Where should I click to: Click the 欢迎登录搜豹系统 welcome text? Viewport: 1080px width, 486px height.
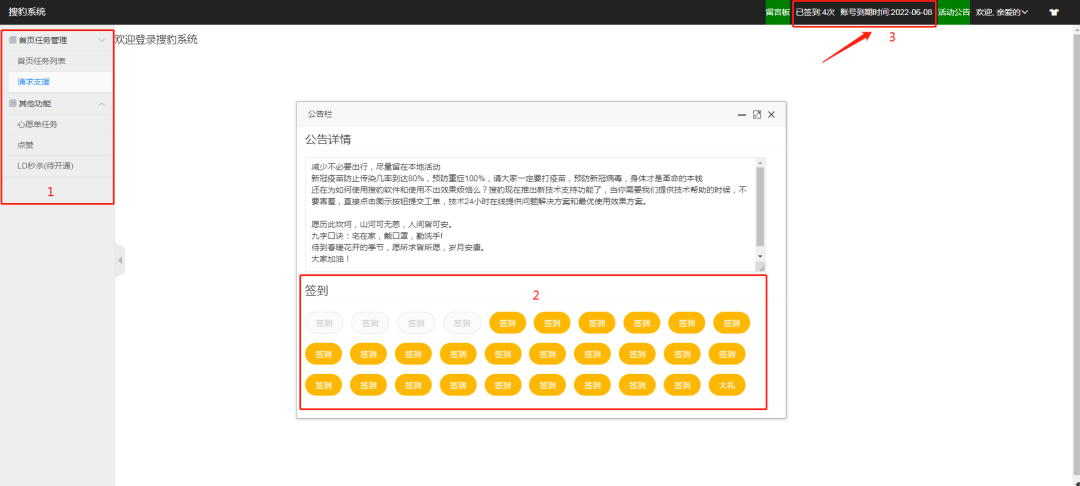tap(156, 39)
